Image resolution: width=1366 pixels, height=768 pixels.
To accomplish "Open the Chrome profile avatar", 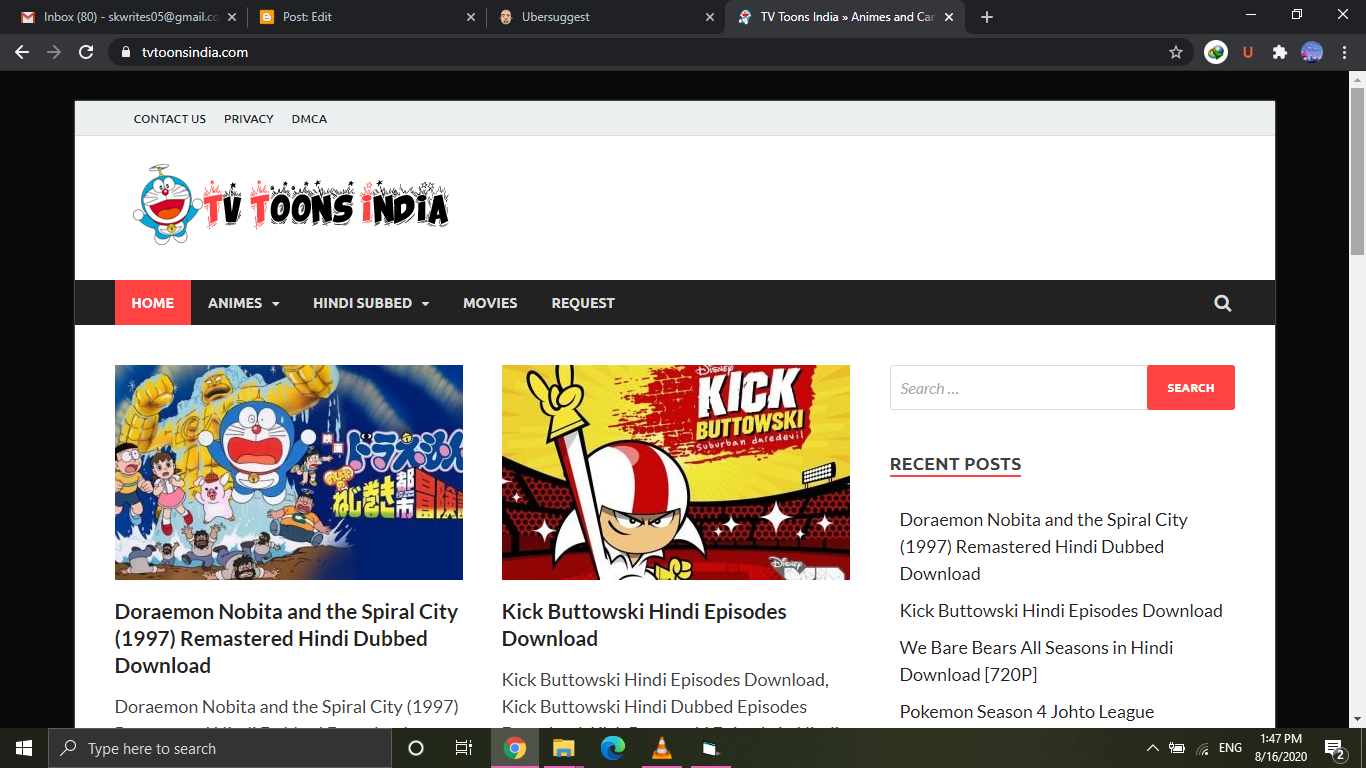I will [x=1312, y=52].
